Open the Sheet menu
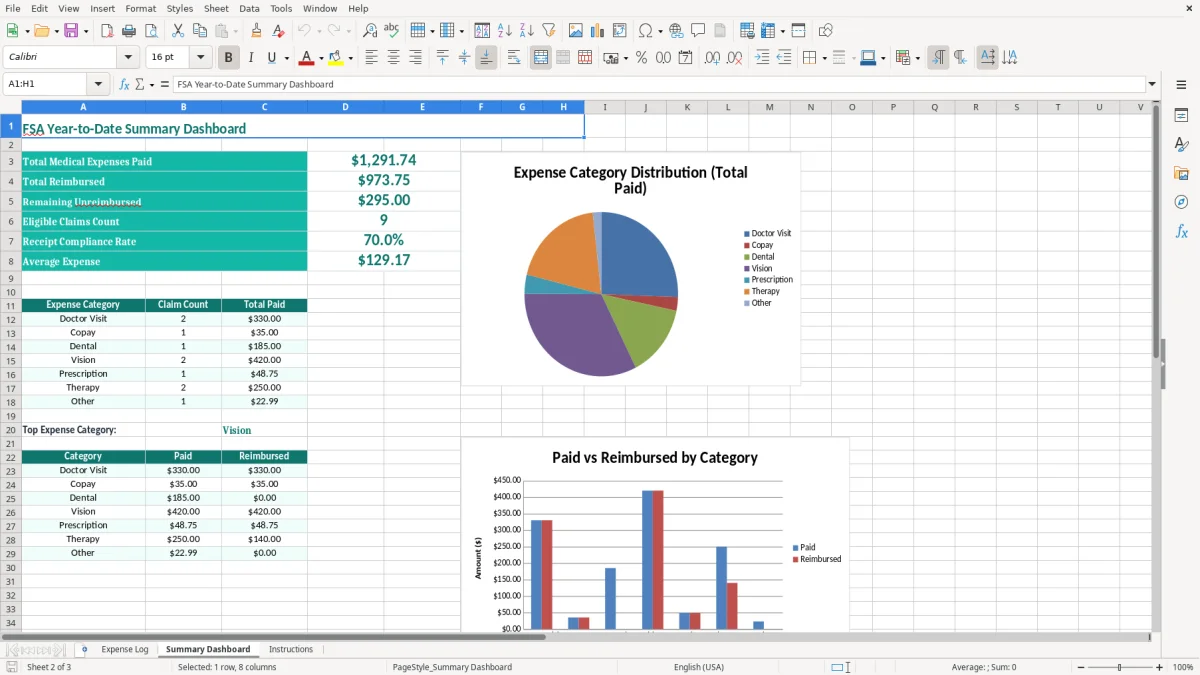The image size is (1200, 675). pyautogui.click(x=216, y=8)
